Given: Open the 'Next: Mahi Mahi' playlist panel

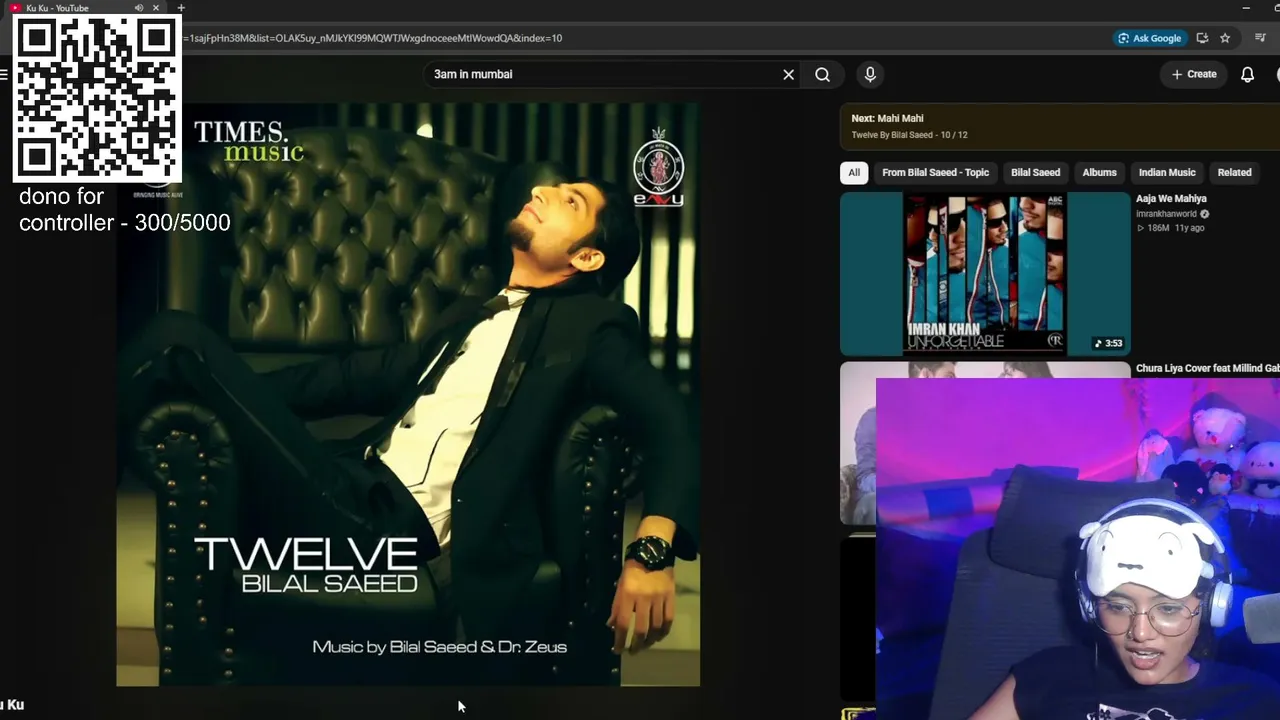Looking at the screenshot, I should pos(1060,126).
